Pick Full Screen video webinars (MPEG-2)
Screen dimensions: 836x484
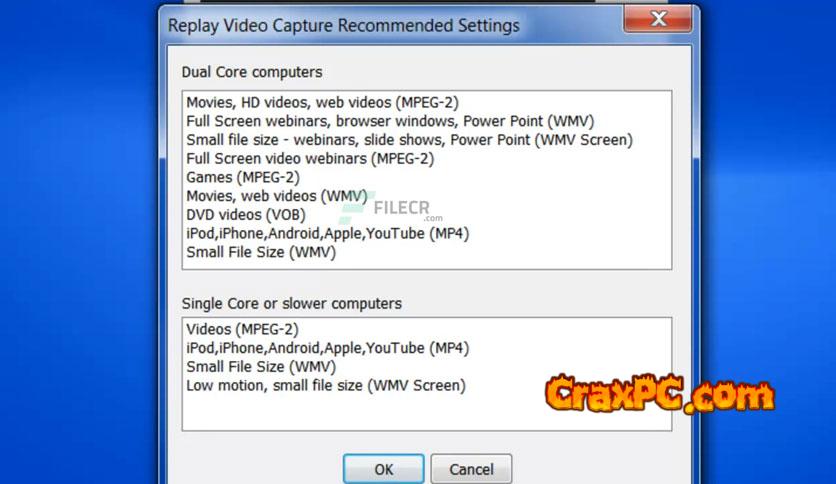310,158
